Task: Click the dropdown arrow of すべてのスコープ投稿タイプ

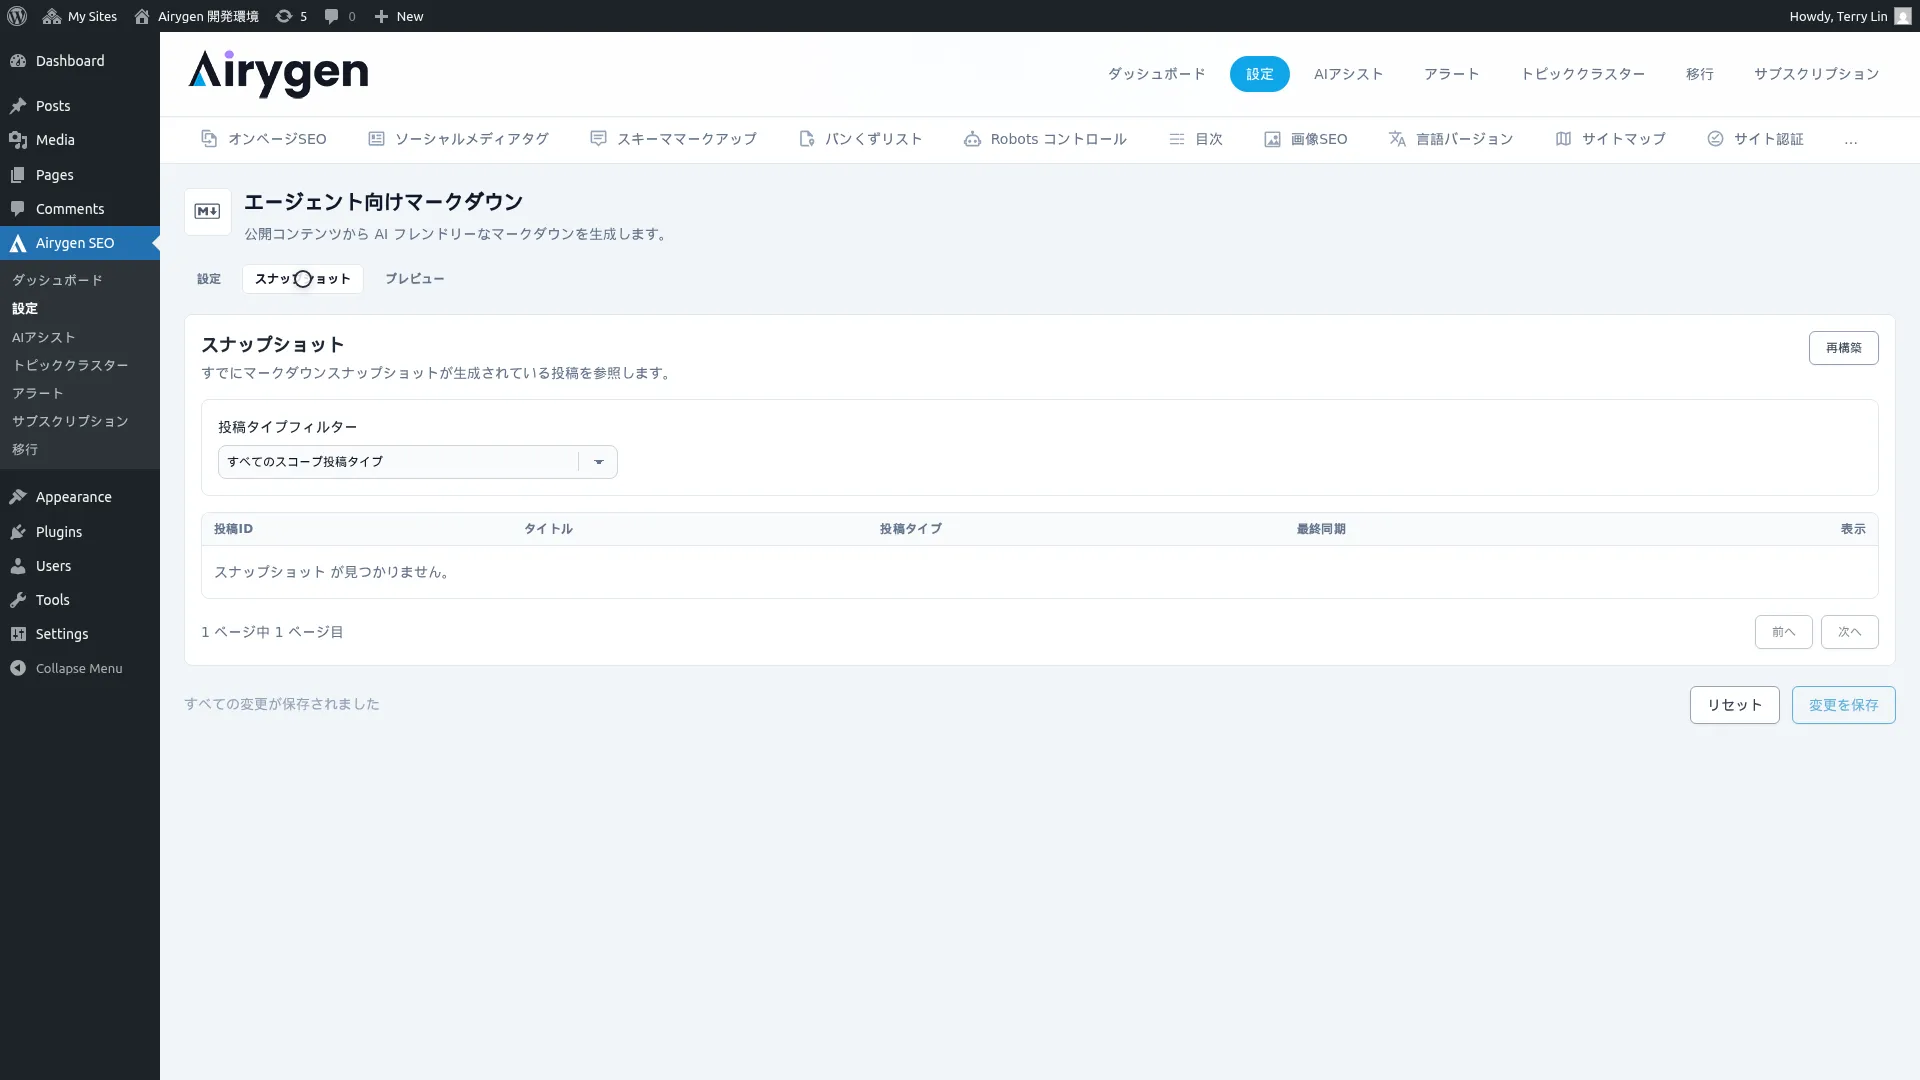Action: click(599, 462)
